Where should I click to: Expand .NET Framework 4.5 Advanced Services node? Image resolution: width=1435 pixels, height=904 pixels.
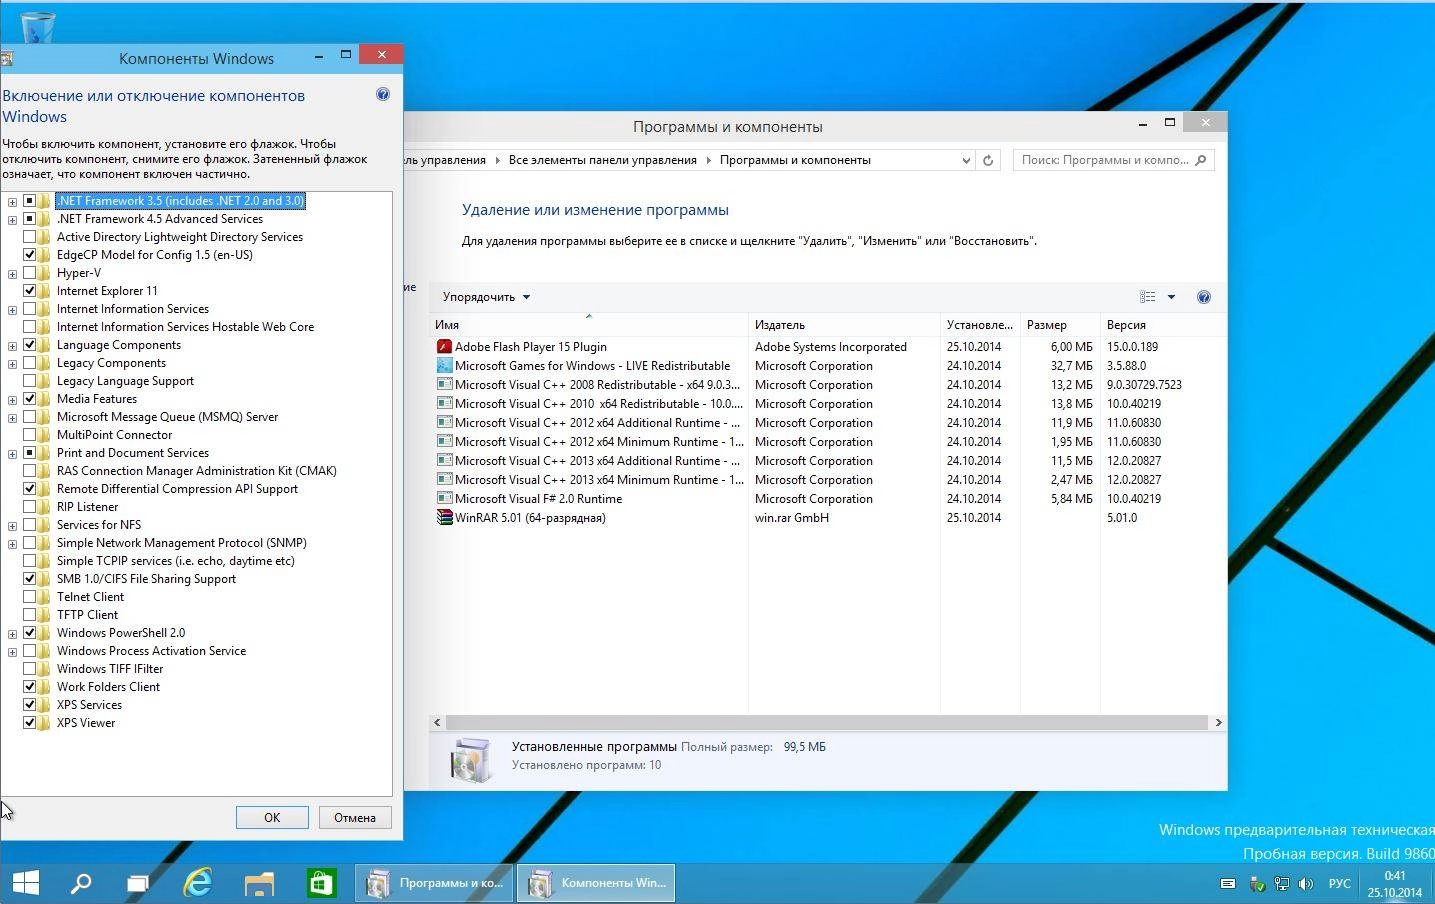pos(12,219)
